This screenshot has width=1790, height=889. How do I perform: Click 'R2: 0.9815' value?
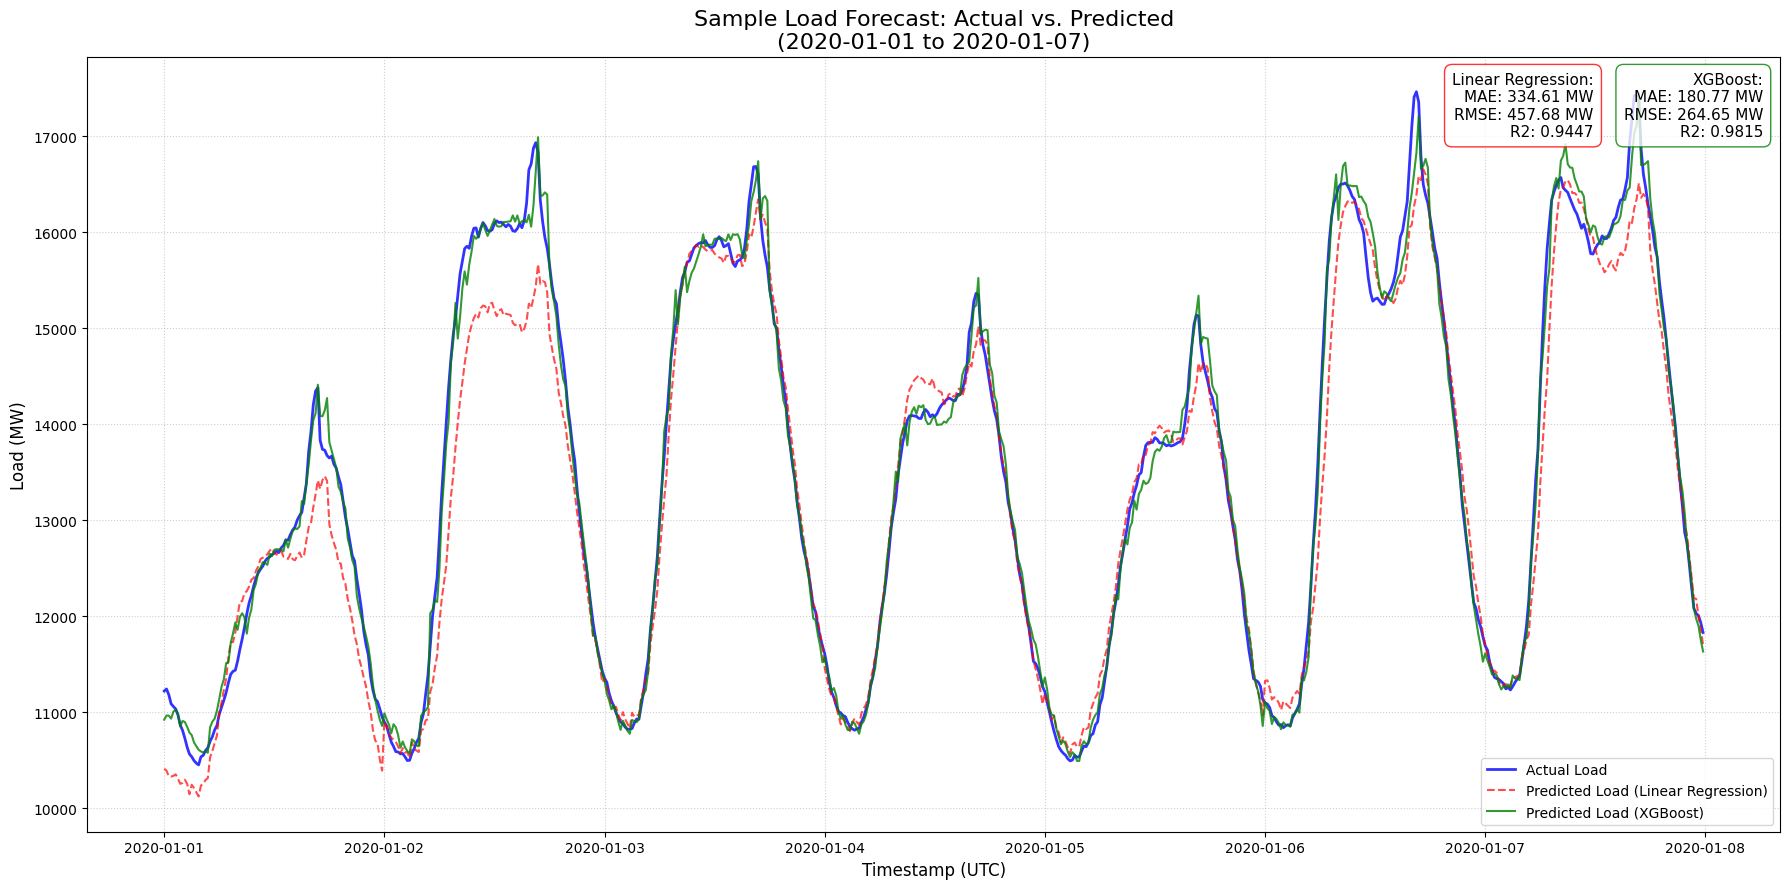point(1721,131)
